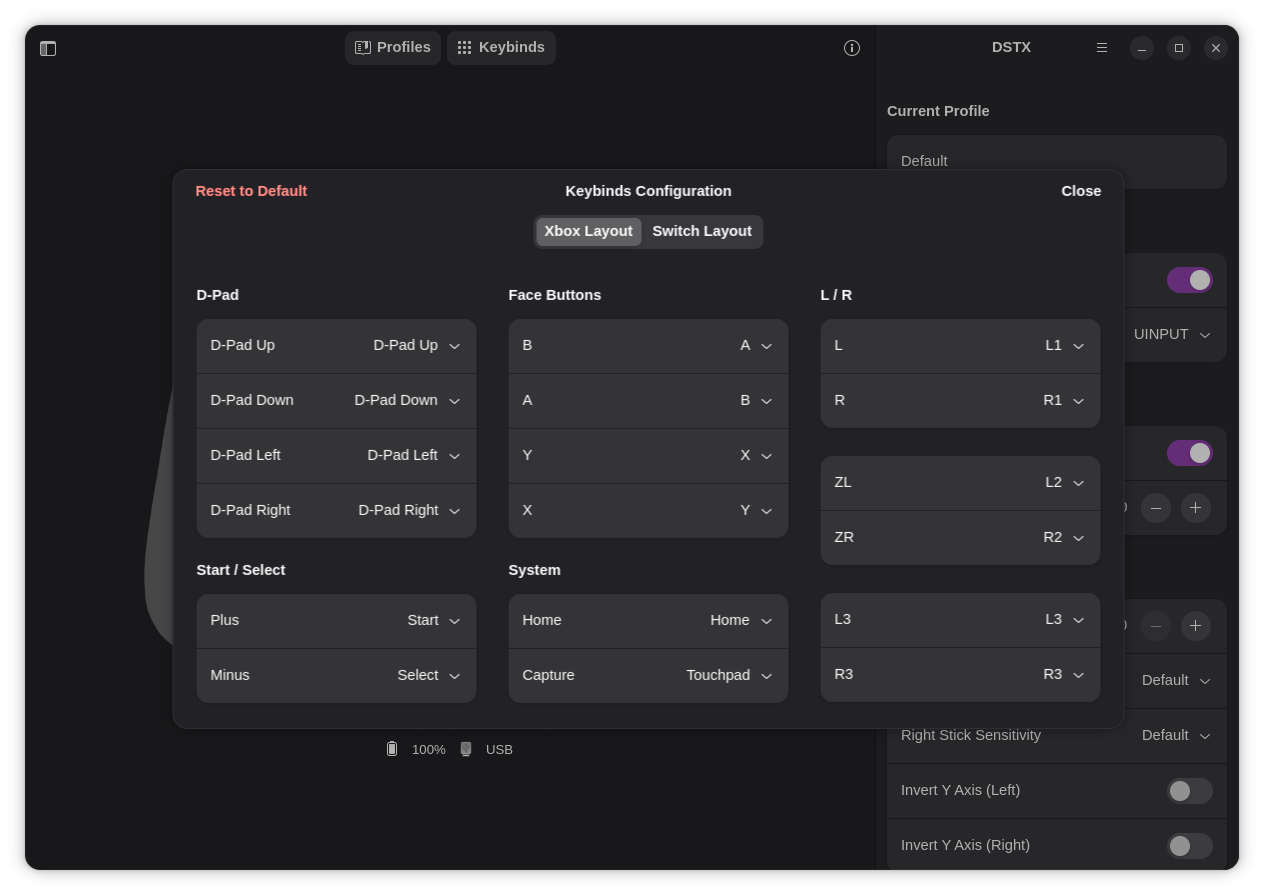The width and height of the screenshot is (1264, 895).
Task: Change A button mapping from B
Action: click(648, 401)
